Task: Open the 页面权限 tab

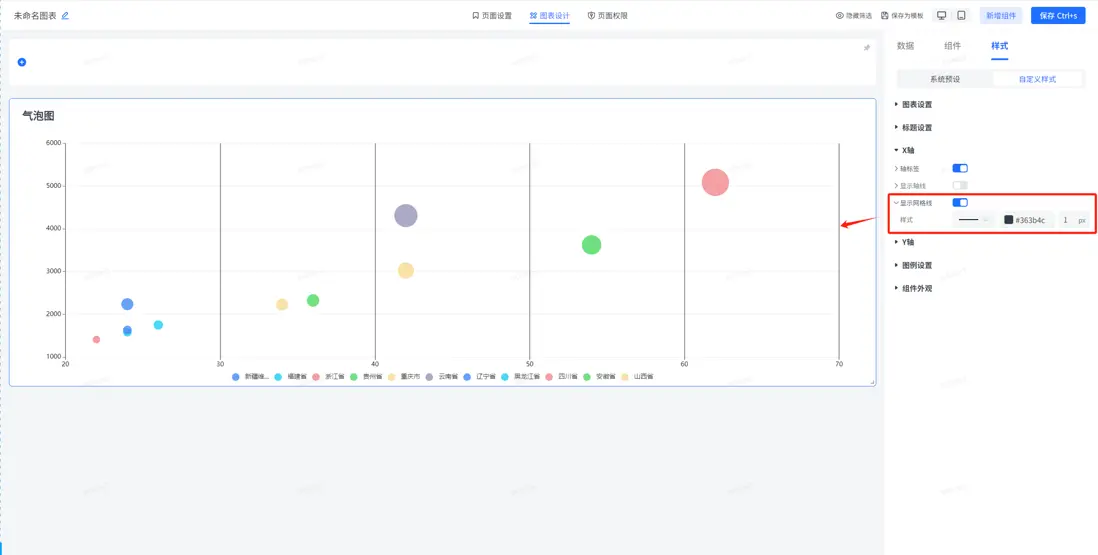Action: [x=607, y=15]
